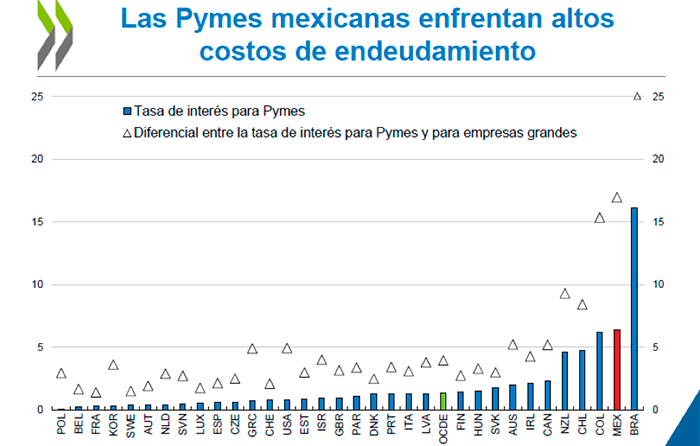Click the 'SWE' axis label
This screenshot has height=446, width=700.
coord(131,425)
